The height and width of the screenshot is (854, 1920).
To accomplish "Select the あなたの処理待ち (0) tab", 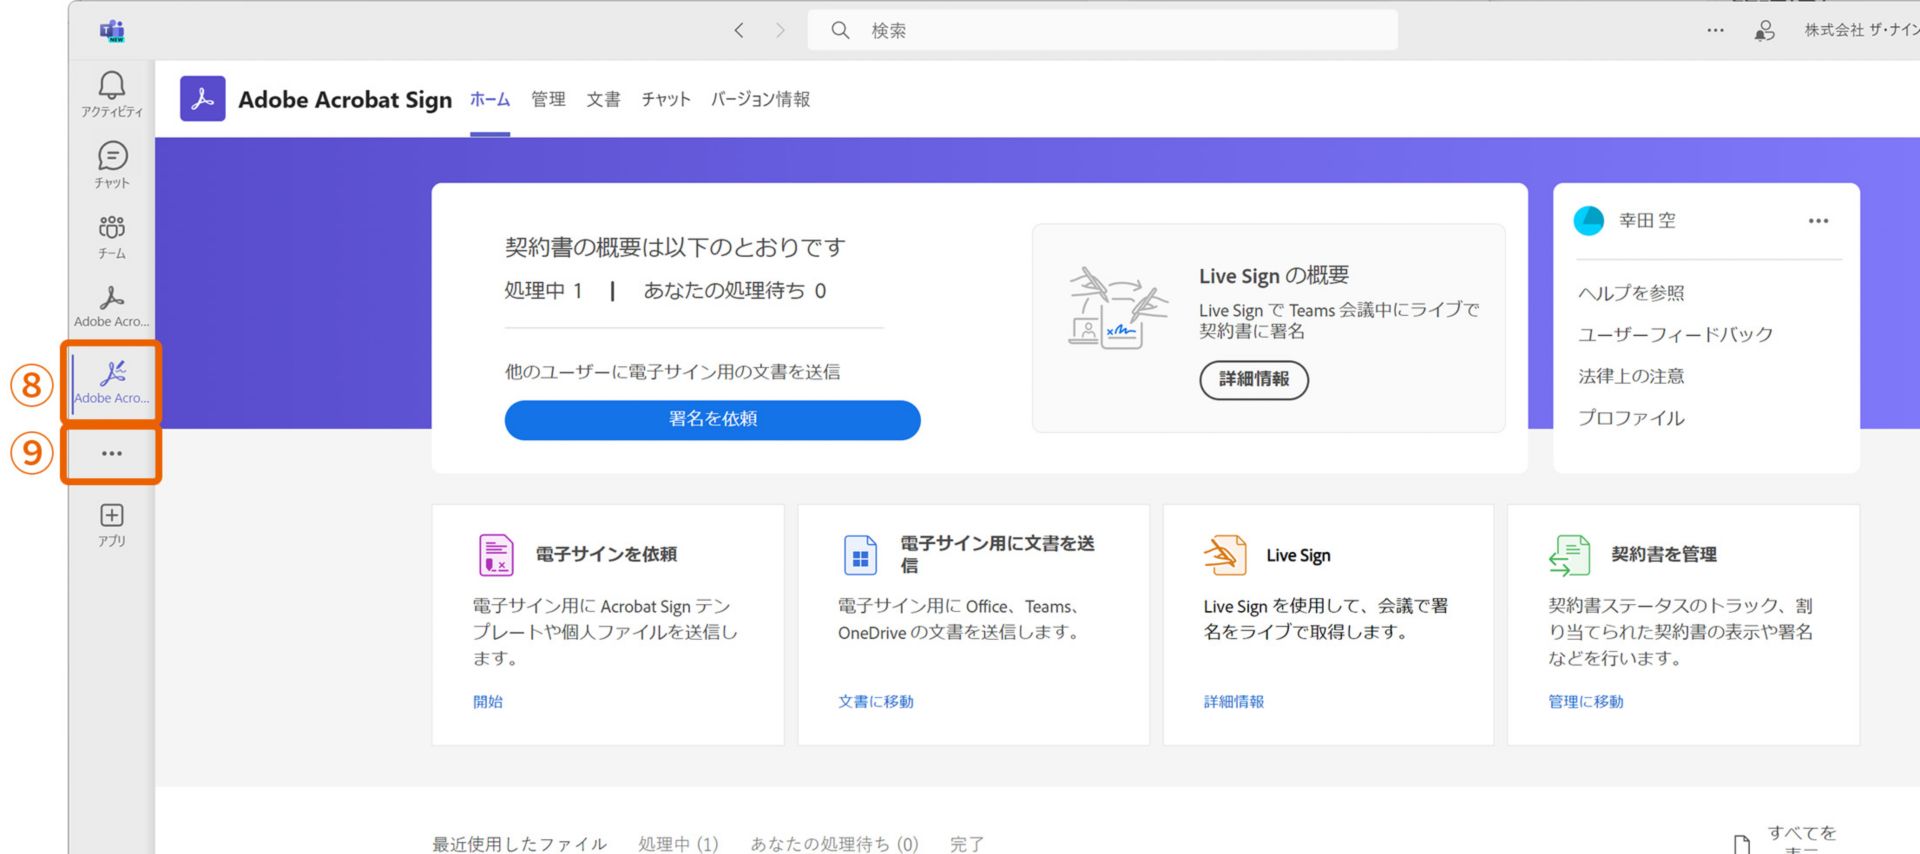I will coord(834,844).
